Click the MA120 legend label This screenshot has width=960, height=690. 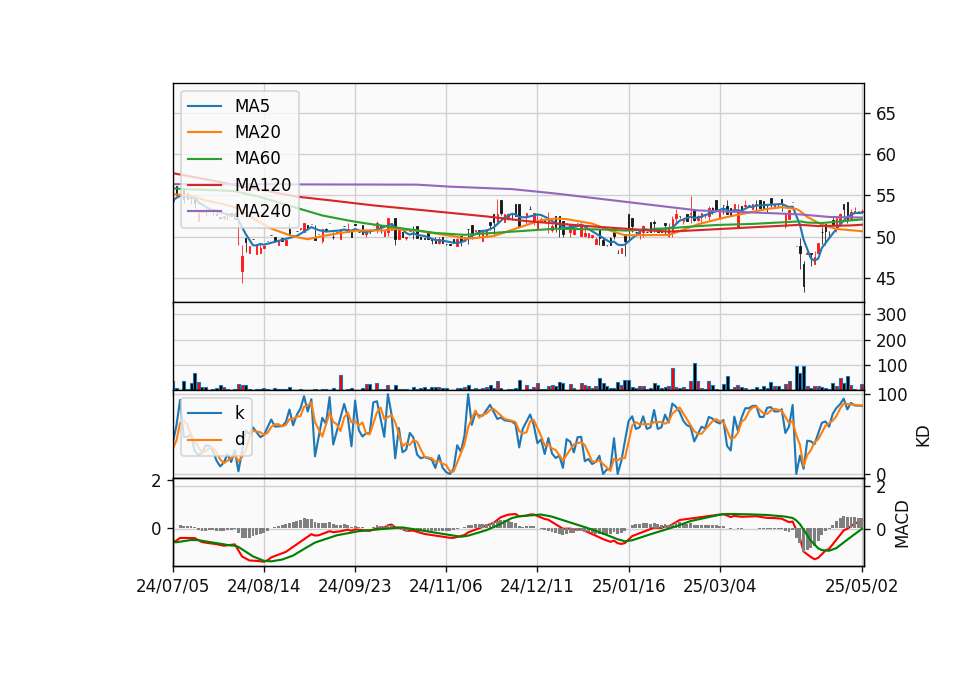pyautogui.click(x=263, y=185)
